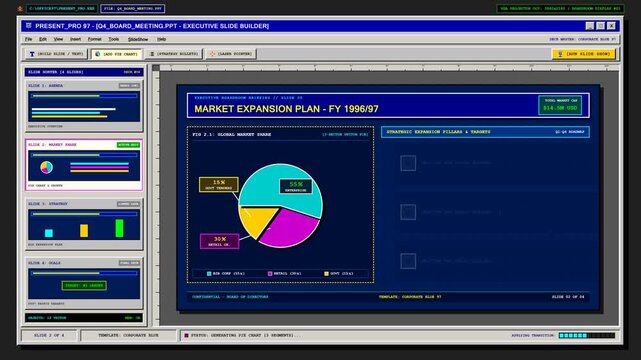Click the VGA projector output indicator
The height and width of the screenshot is (360, 641).
tap(560, 8)
